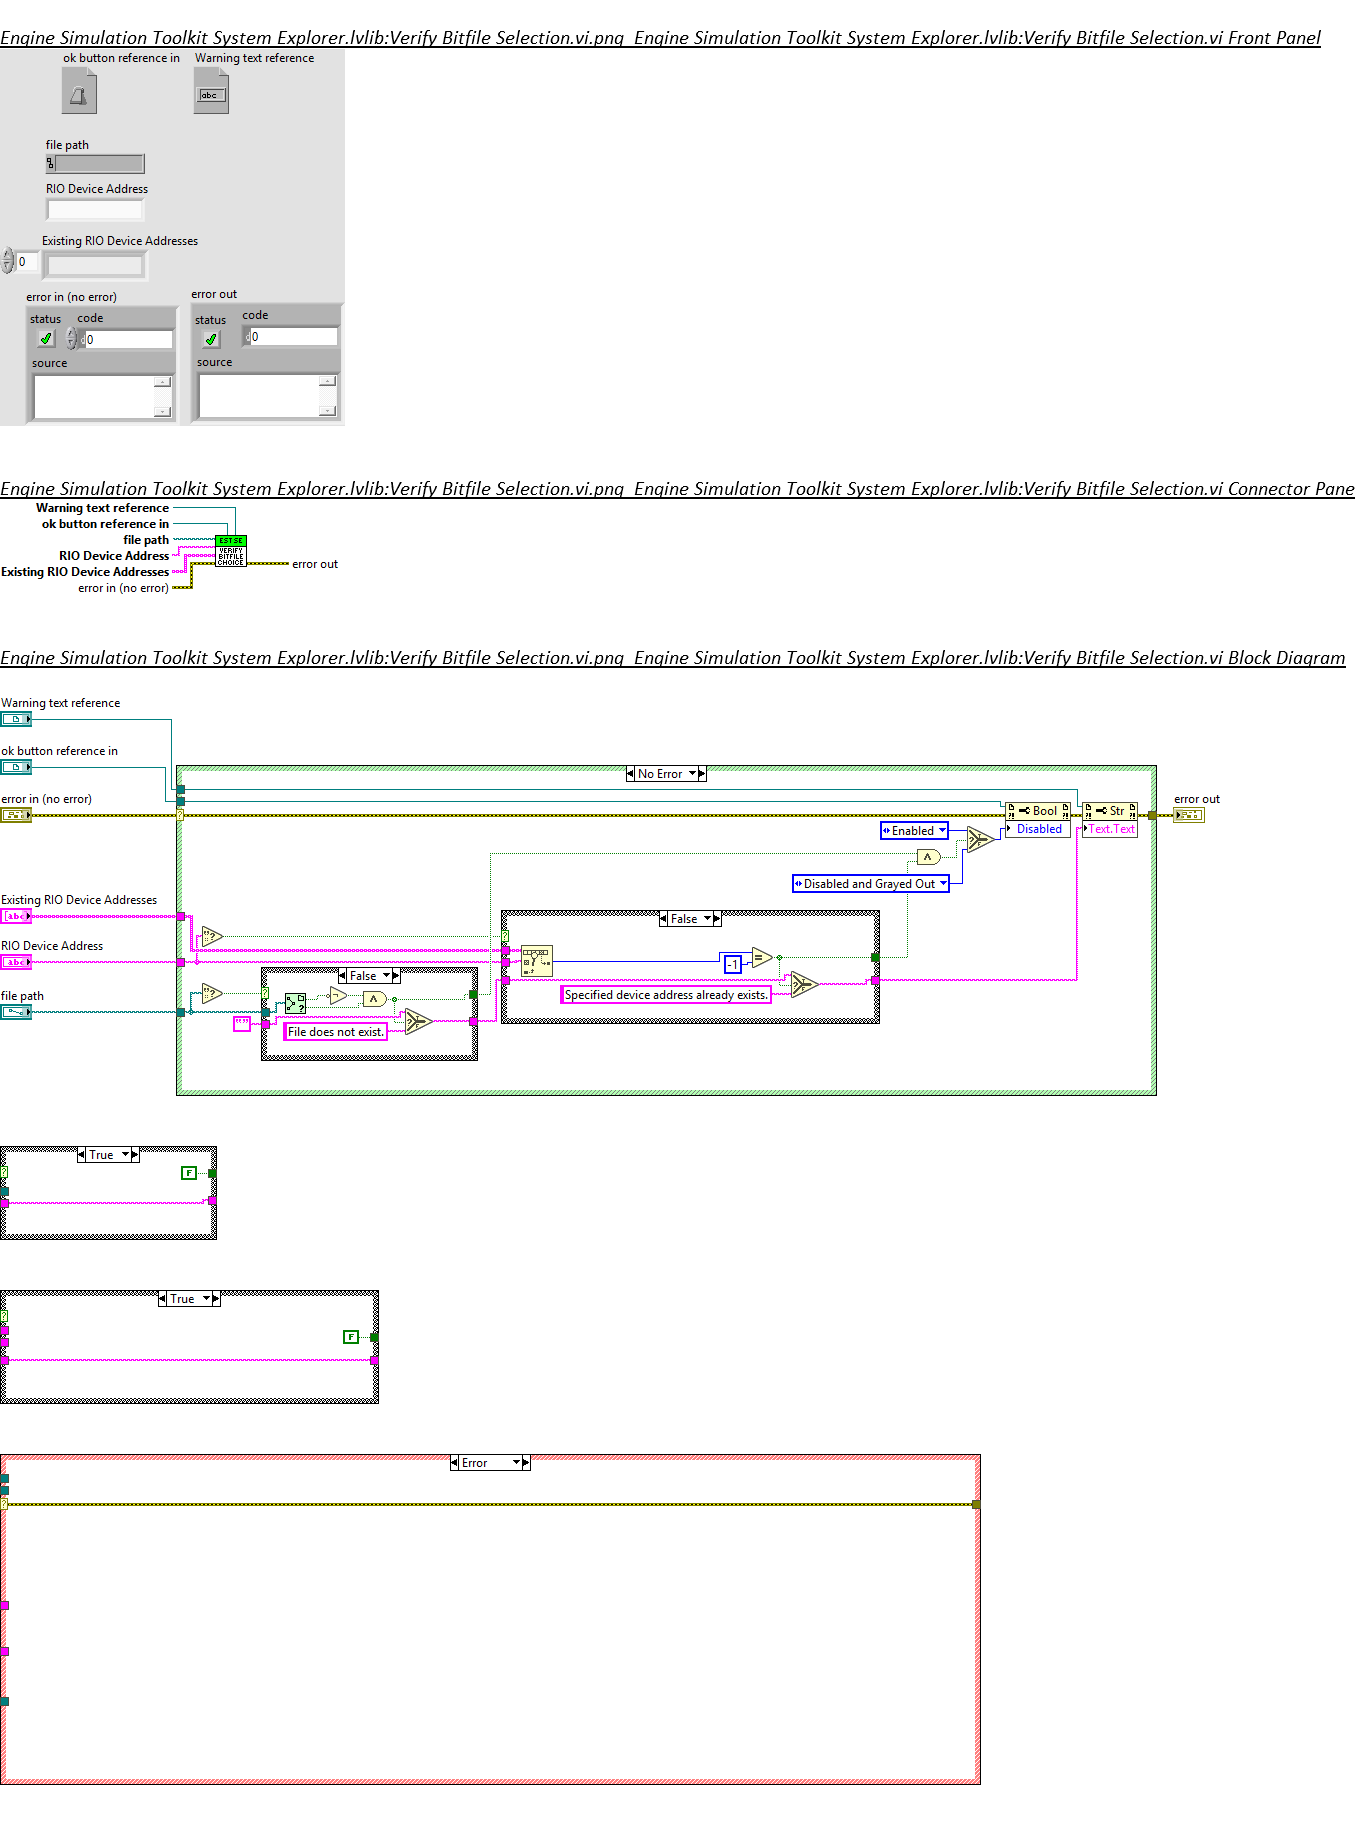The image size is (1355, 1835).
Task: Go to next case on Error structure
Action: point(526,1463)
